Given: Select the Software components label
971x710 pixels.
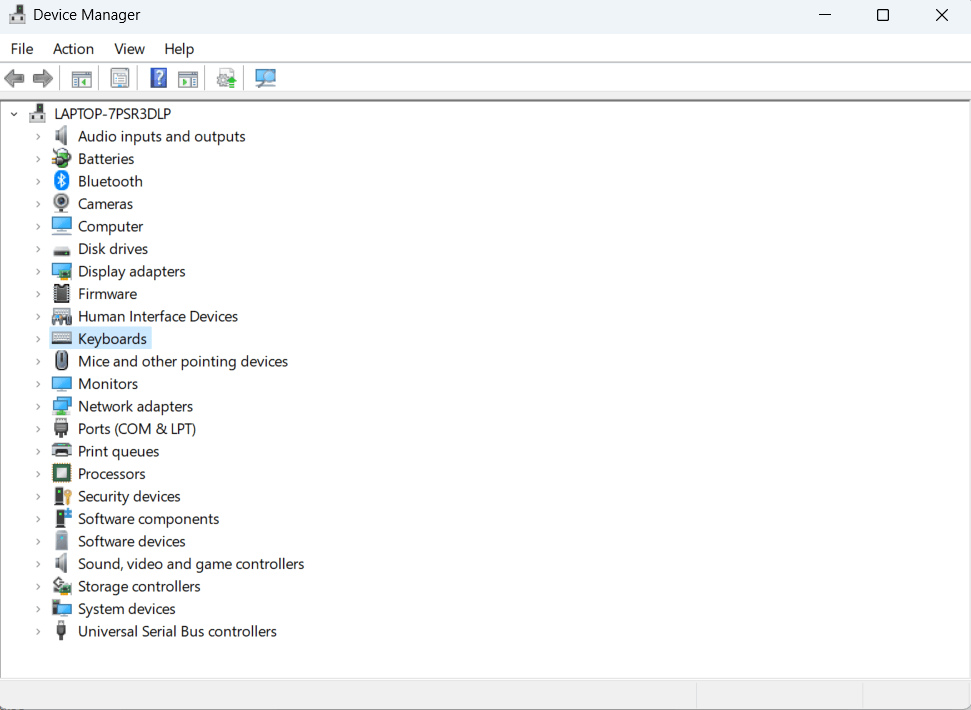Looking at the screenshot, I should tap(149, 519).
